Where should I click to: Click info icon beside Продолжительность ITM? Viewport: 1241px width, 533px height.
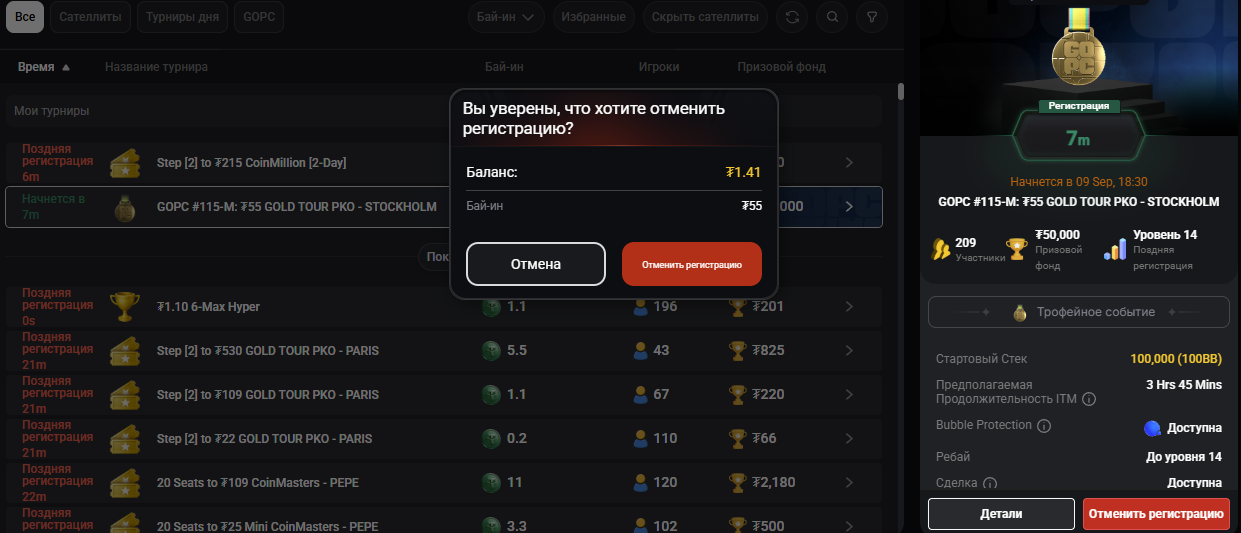pos(1089,399)
